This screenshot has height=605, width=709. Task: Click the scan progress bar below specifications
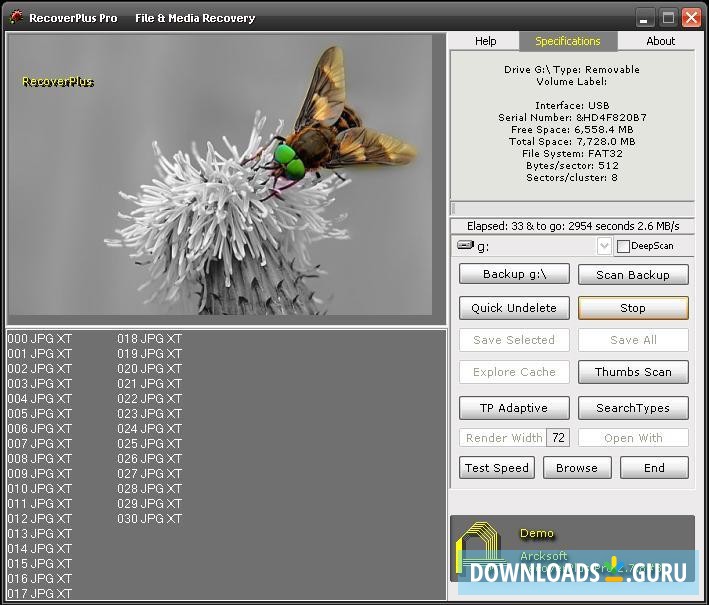point(572,208)
